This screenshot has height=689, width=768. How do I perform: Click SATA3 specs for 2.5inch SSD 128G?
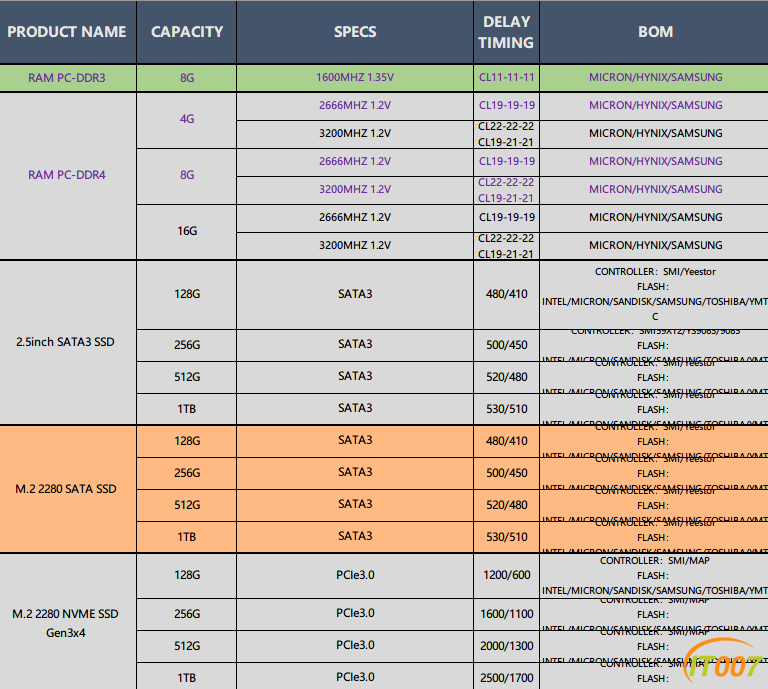pyautogui.click(x=355, y=294)
